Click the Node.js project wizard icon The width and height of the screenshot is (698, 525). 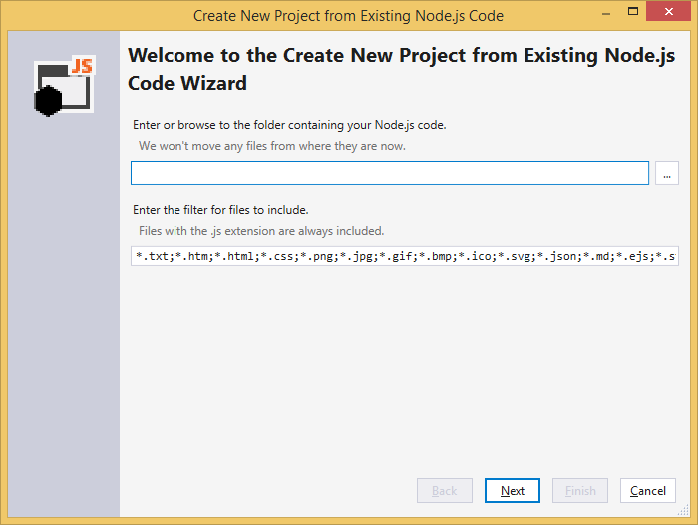(x=65, y=85)
